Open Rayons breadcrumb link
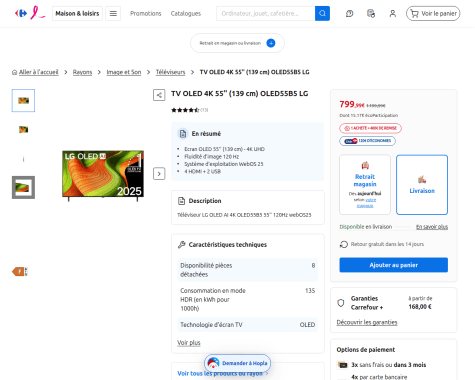The image size is (475, 380). 82,72
